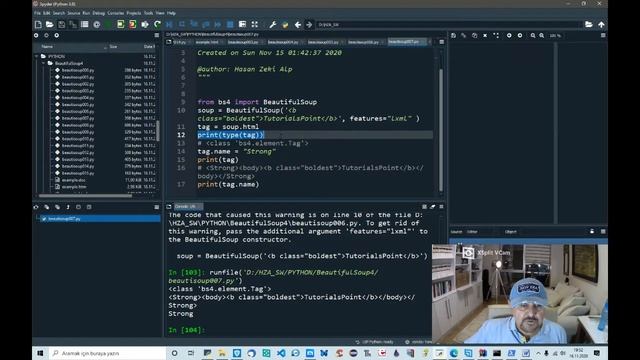This screenshot has width=640, height=360.
Task: Collapse the BeautifulSoup4 folder arrow
Action: [43, 63]
